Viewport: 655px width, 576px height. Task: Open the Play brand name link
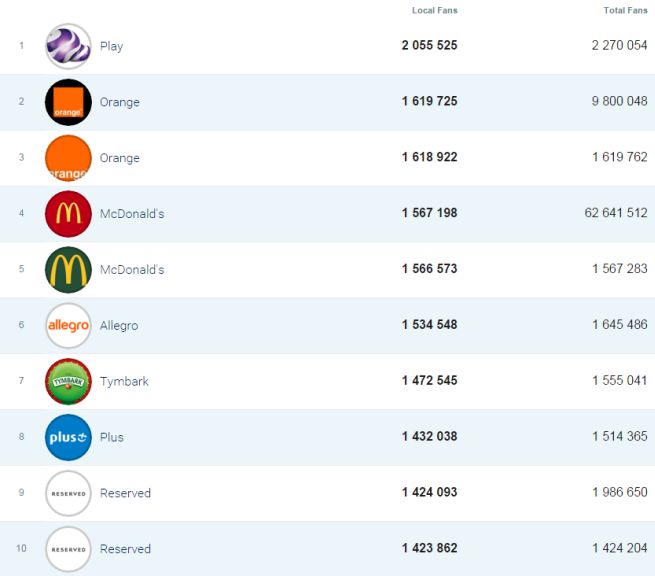[111, 46]
